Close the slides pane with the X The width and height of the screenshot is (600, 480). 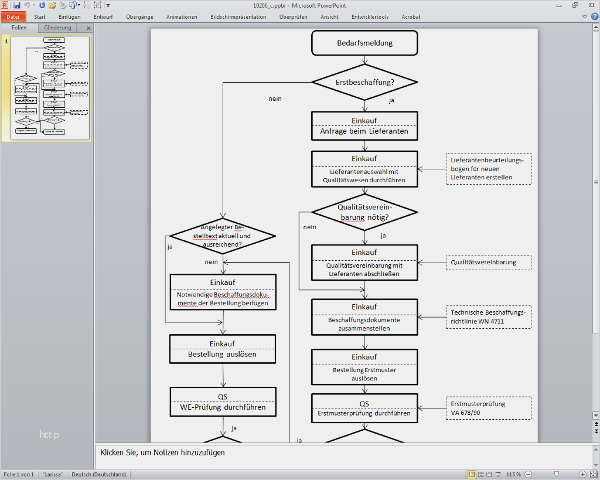[88, 28]
